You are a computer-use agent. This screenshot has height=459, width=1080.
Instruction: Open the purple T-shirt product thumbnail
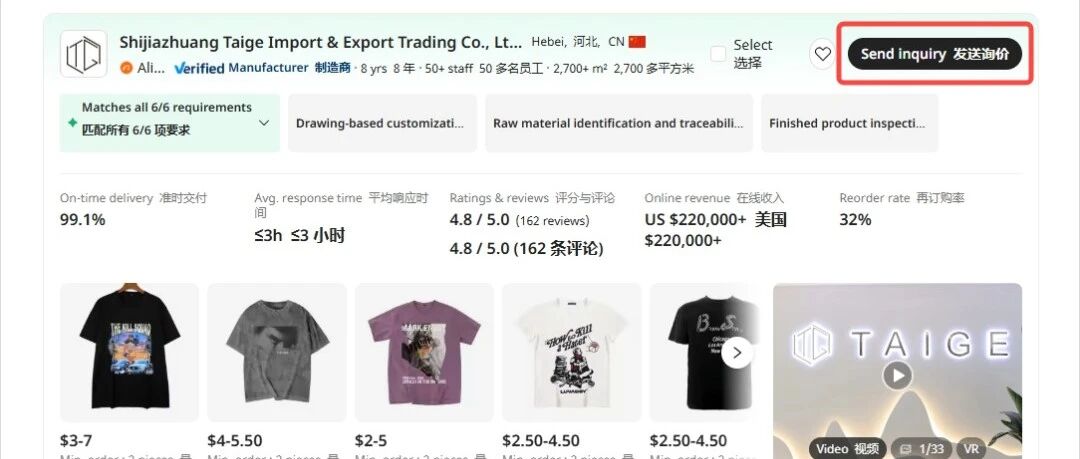424,352
